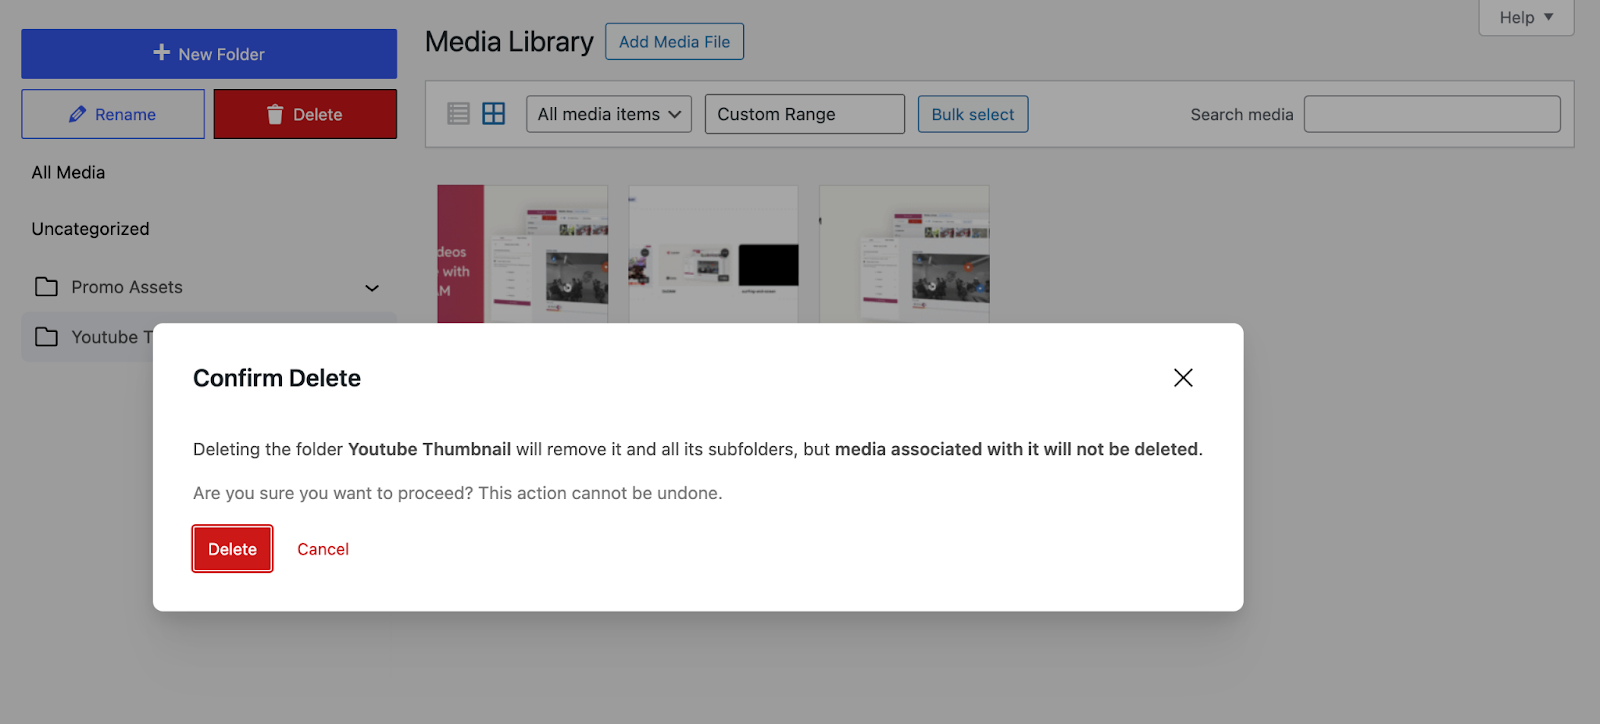This screenshot has width=1600, height=724.
Task: Click the trash icon in sidebar Delete
Action: point(275,115)
